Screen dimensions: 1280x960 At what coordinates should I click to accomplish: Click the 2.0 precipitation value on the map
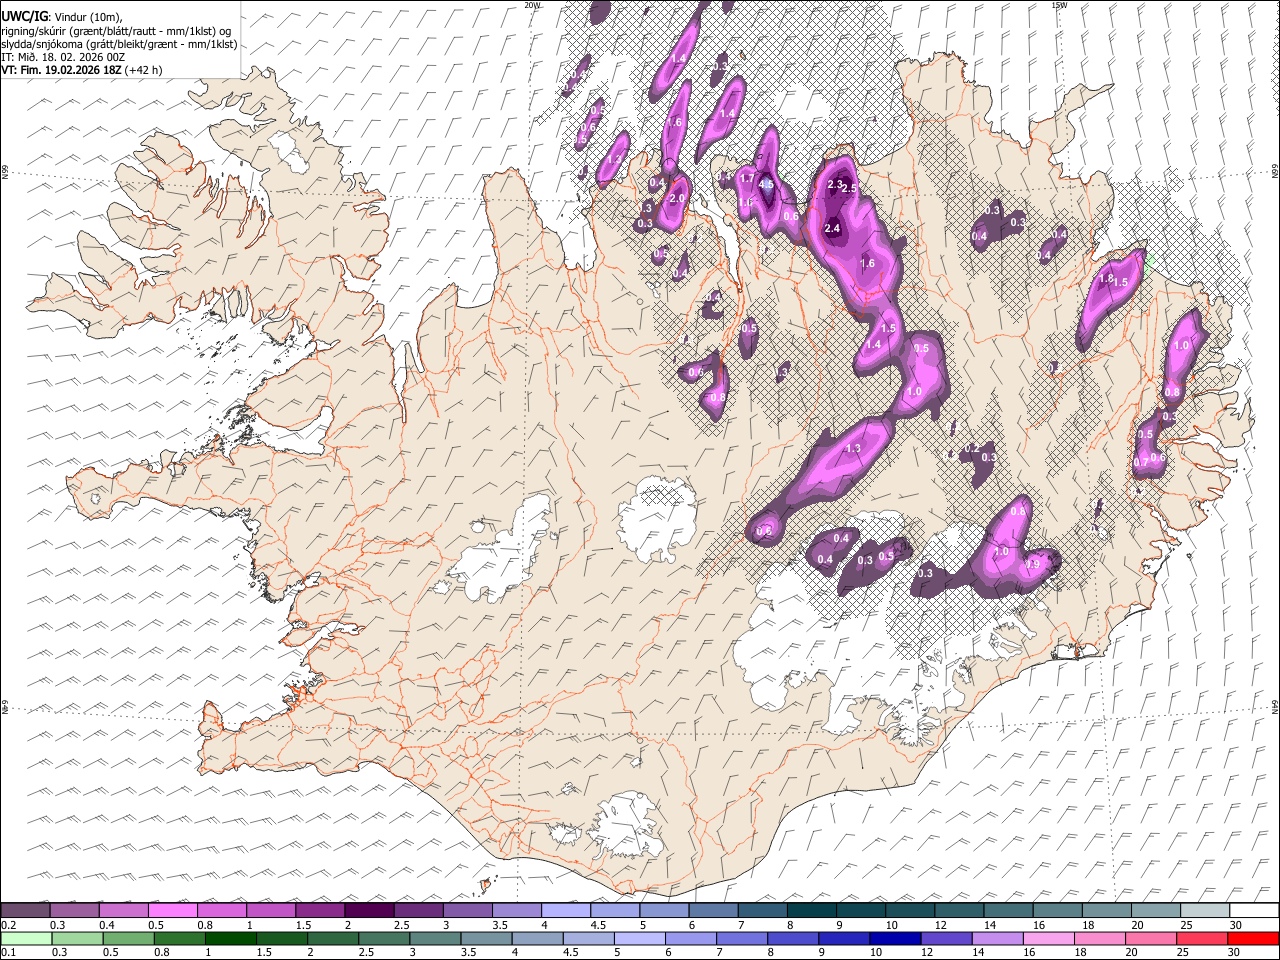(676, 198)
